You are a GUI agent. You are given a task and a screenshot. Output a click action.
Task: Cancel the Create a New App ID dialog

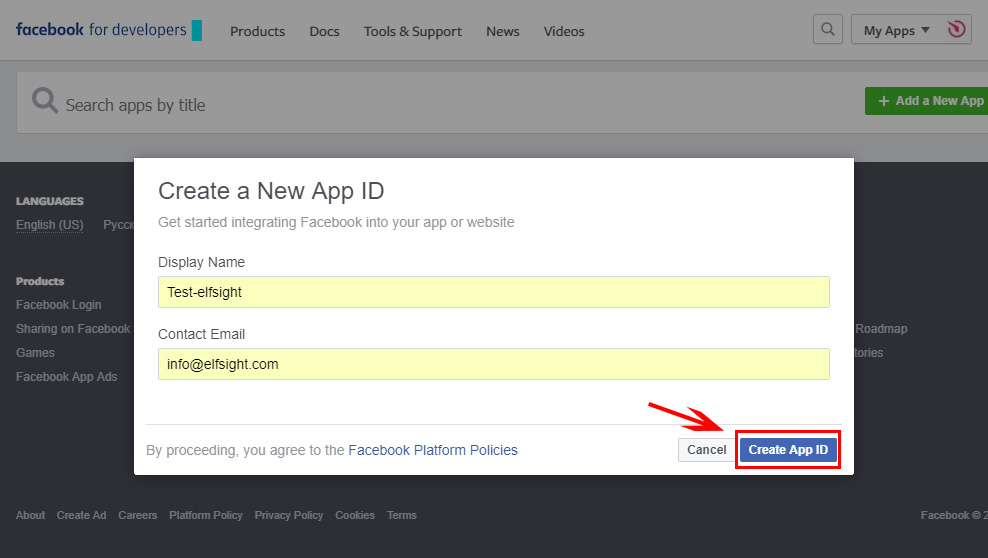[x=706, y=450]
